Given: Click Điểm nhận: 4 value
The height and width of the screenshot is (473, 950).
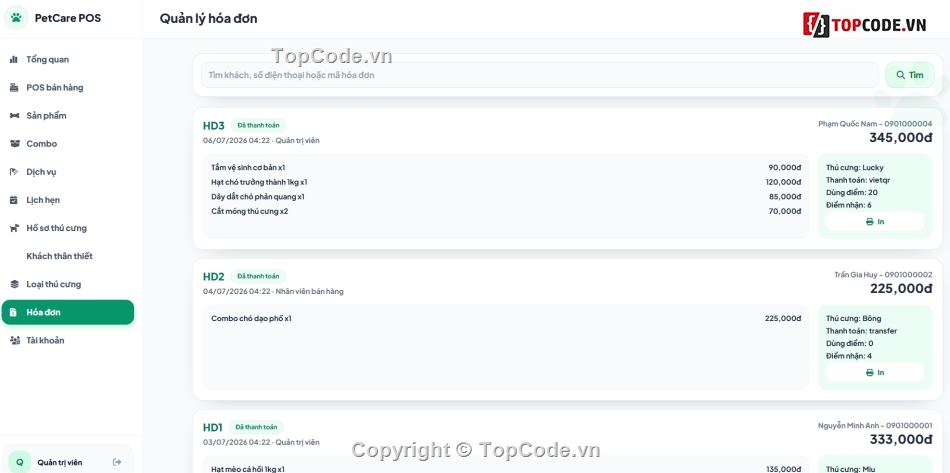Looking at the screenshot, I should [849, 356].
